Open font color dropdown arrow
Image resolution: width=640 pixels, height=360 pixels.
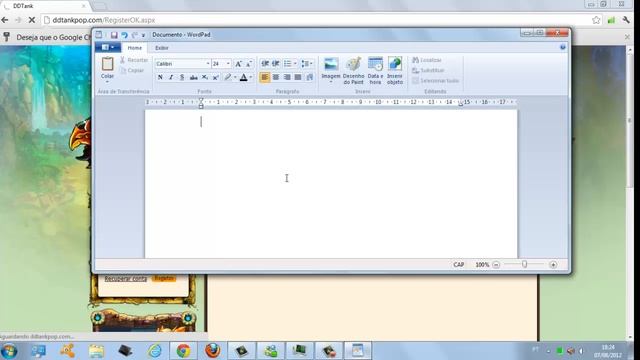coord(251,77)
